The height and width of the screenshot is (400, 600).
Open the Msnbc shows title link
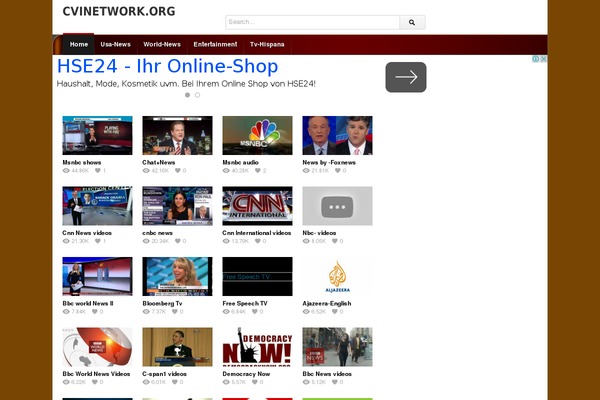pos(82,162)
